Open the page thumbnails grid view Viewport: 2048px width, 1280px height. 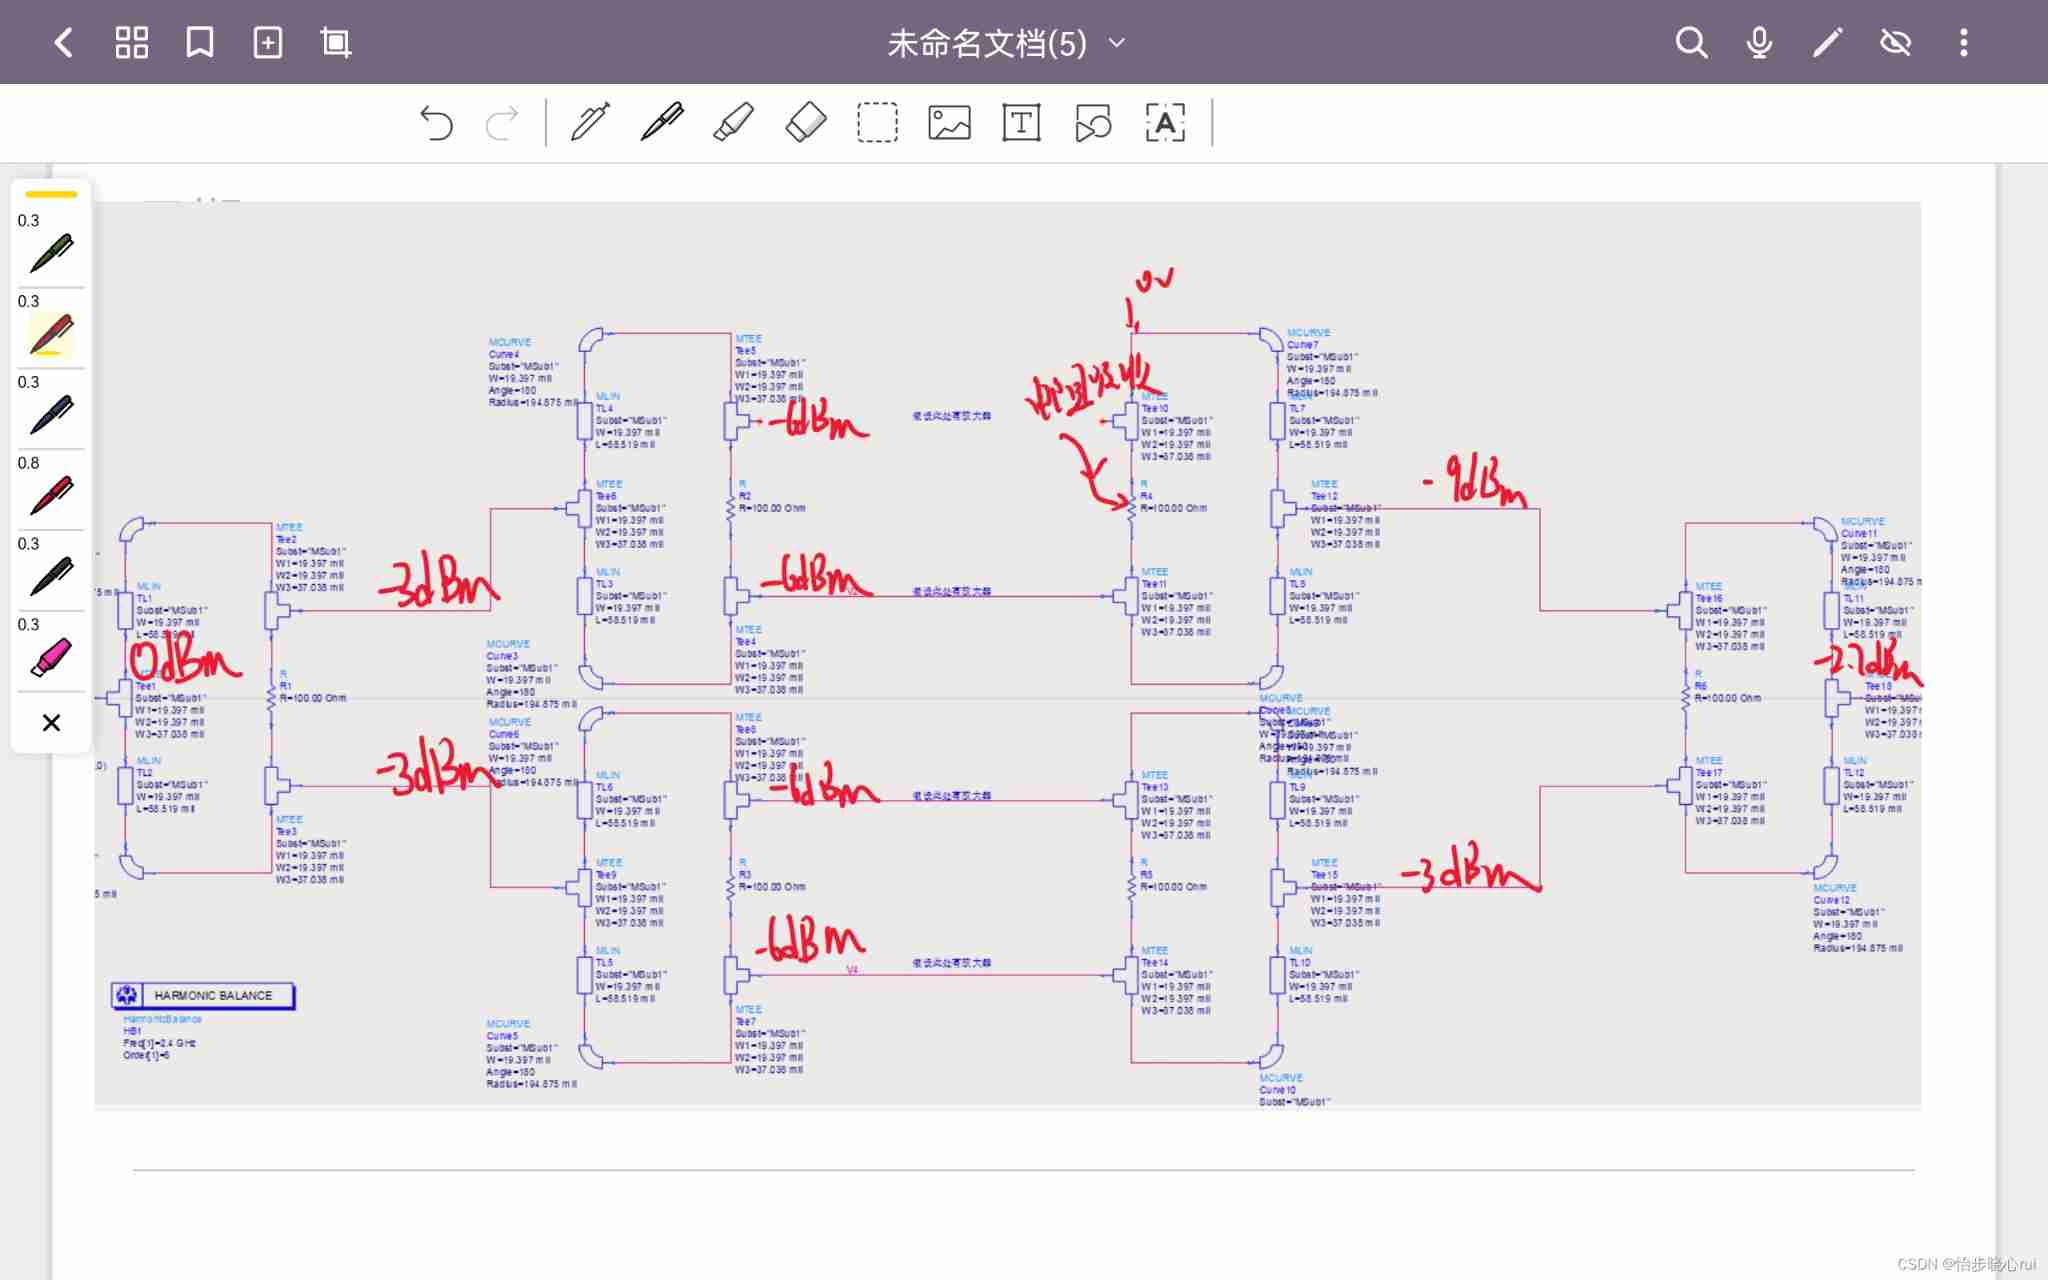click(132, 43)
